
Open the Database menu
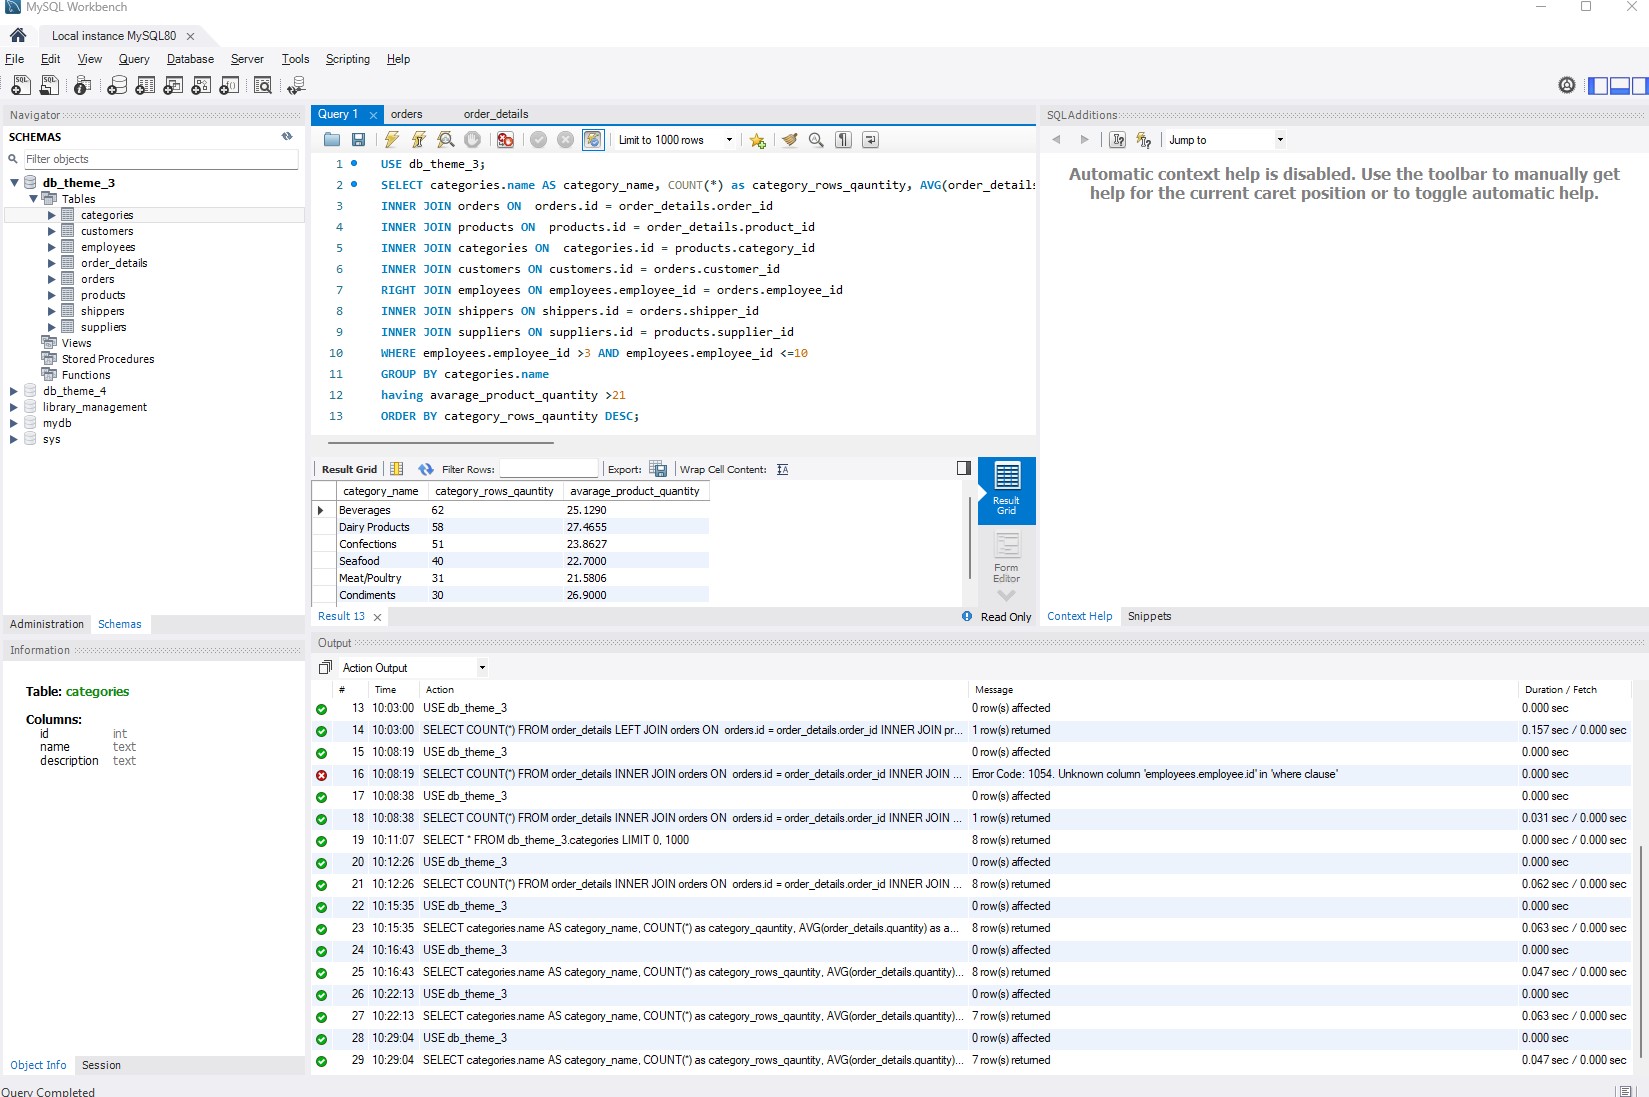pyautogui.click(x=190, y=59)
